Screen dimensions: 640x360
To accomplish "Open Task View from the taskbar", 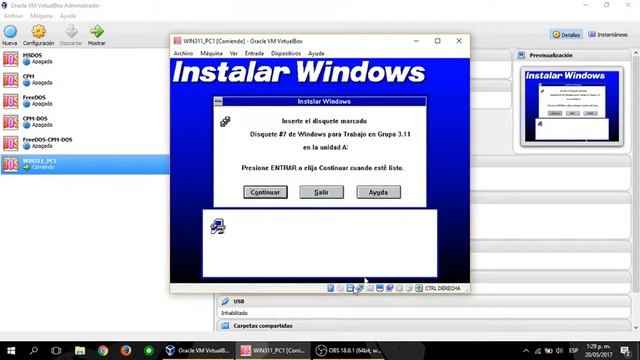I will [x=56, y=351].
